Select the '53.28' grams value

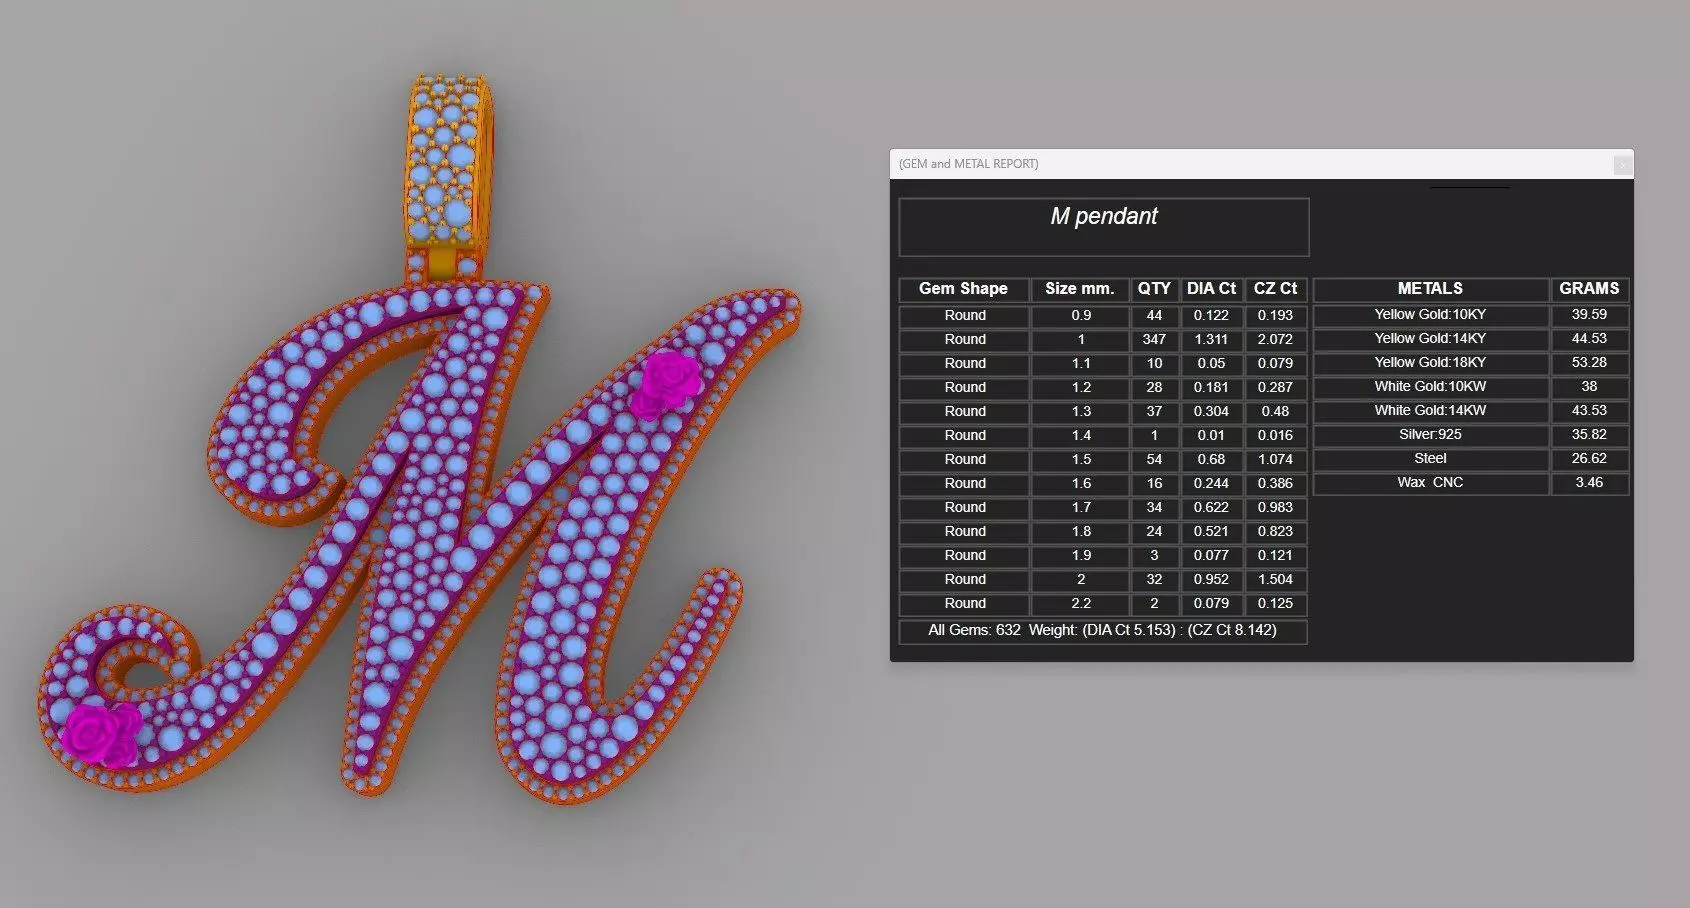click(x=1589, y=363)
